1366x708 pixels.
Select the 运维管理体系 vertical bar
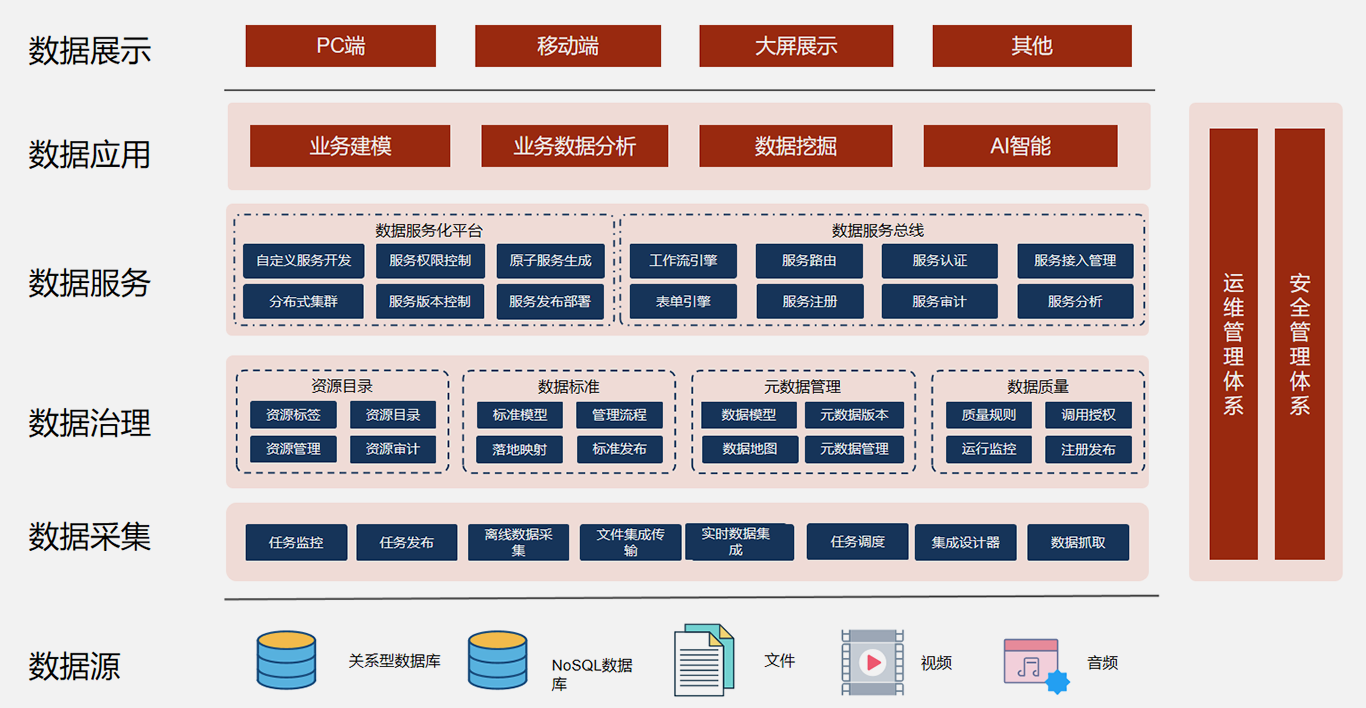(1233, 344)
